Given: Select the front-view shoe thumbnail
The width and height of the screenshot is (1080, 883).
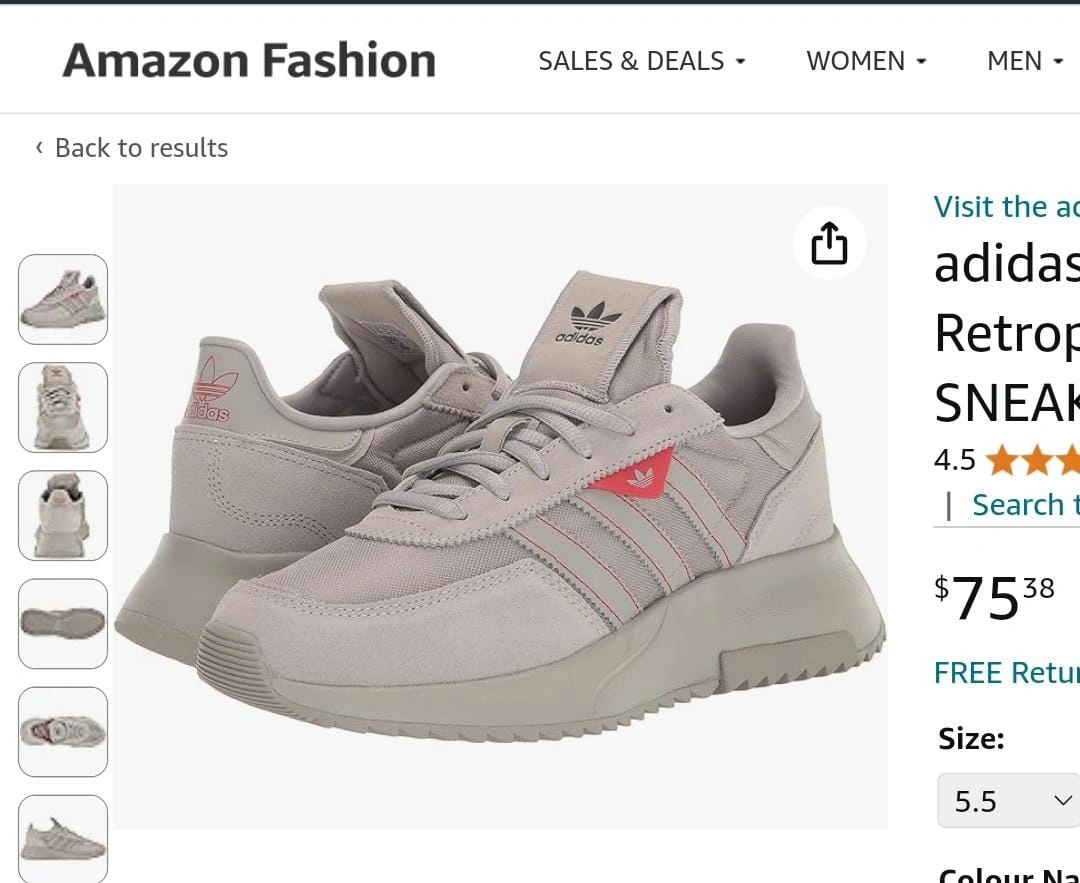Looking at the screenshot, I should pos(63,407).
